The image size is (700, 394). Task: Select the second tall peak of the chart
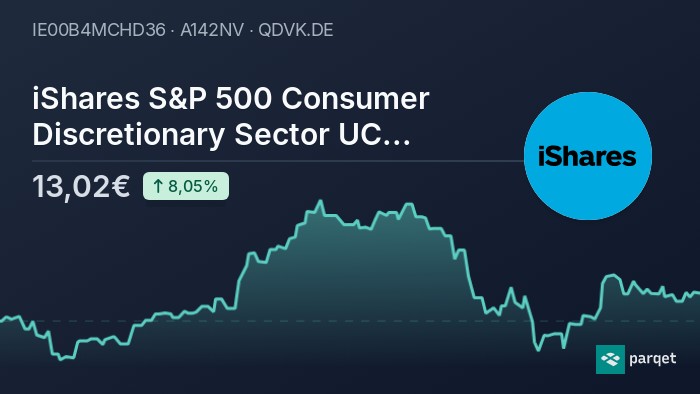pyautogui.click(x=408, y=206)
